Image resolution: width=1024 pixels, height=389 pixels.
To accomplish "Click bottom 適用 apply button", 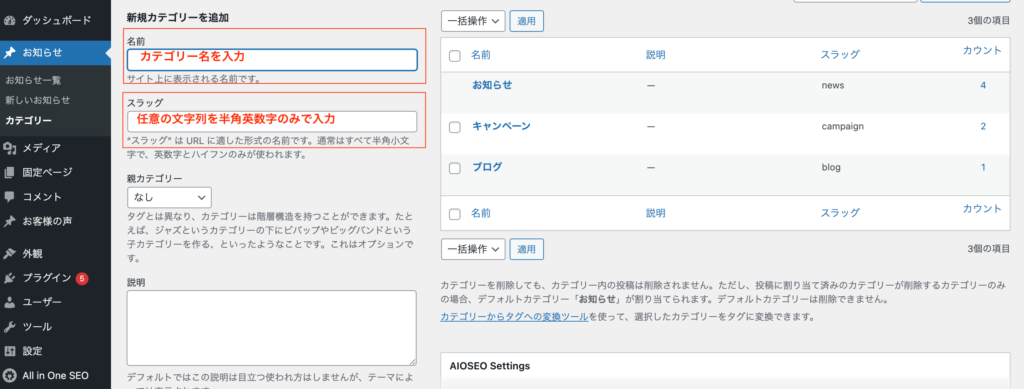I will click(x=526, y=249).
